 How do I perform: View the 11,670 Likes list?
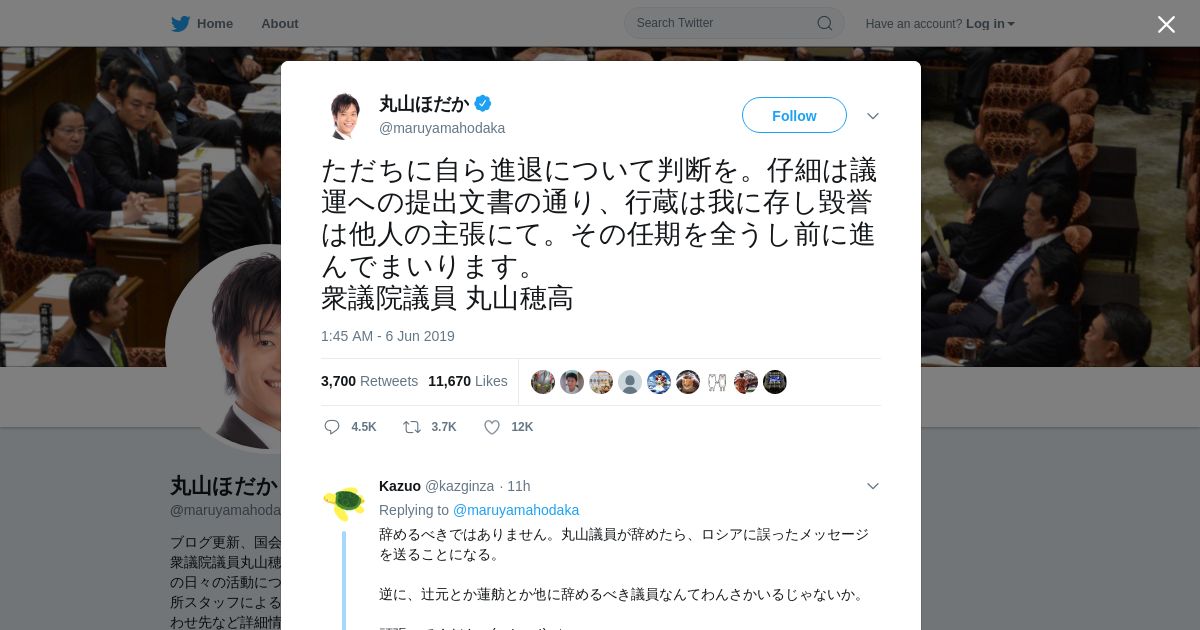click(468, 381)
